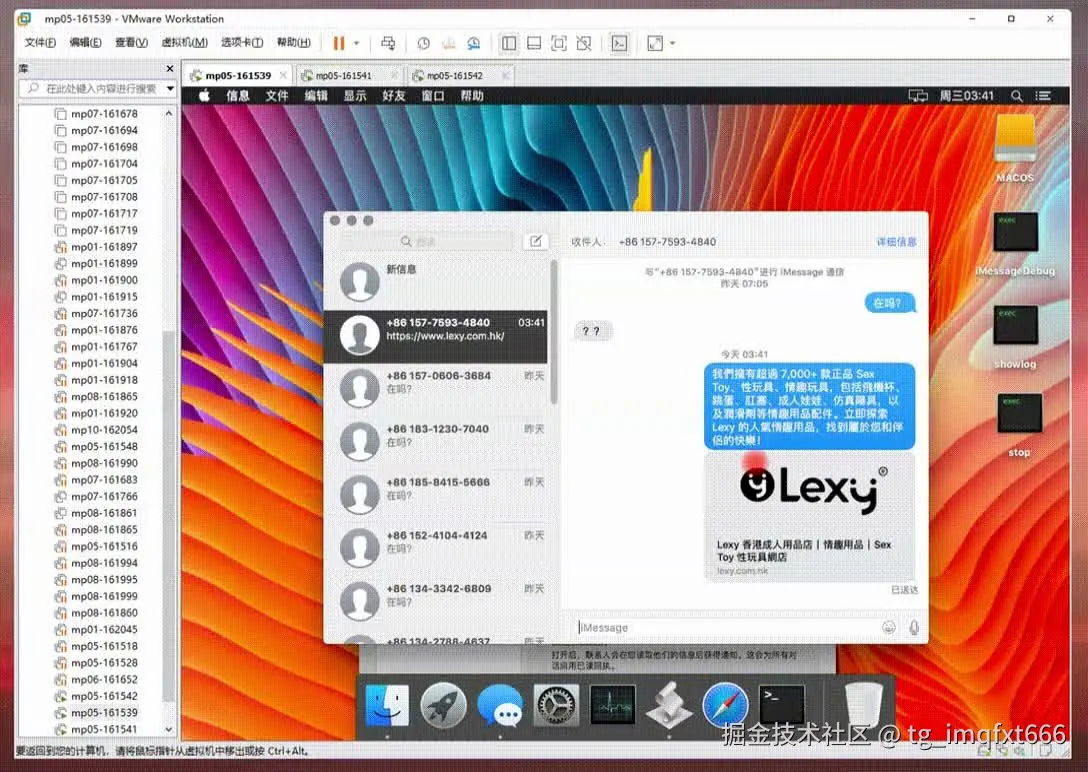Click the take snapshot clock icon
The image size is (1088, 772).
click(x=423, y=43)
